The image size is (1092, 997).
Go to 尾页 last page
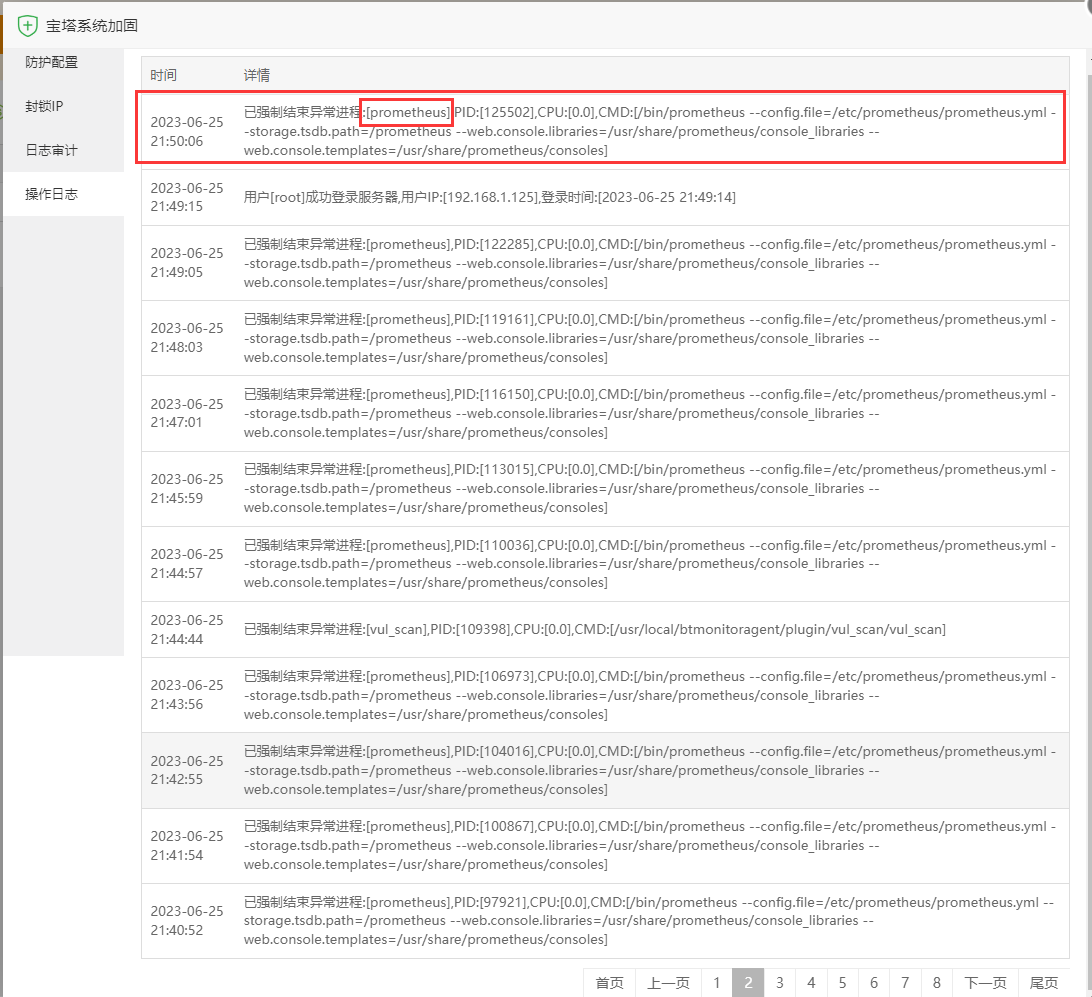pos(1043,983)
